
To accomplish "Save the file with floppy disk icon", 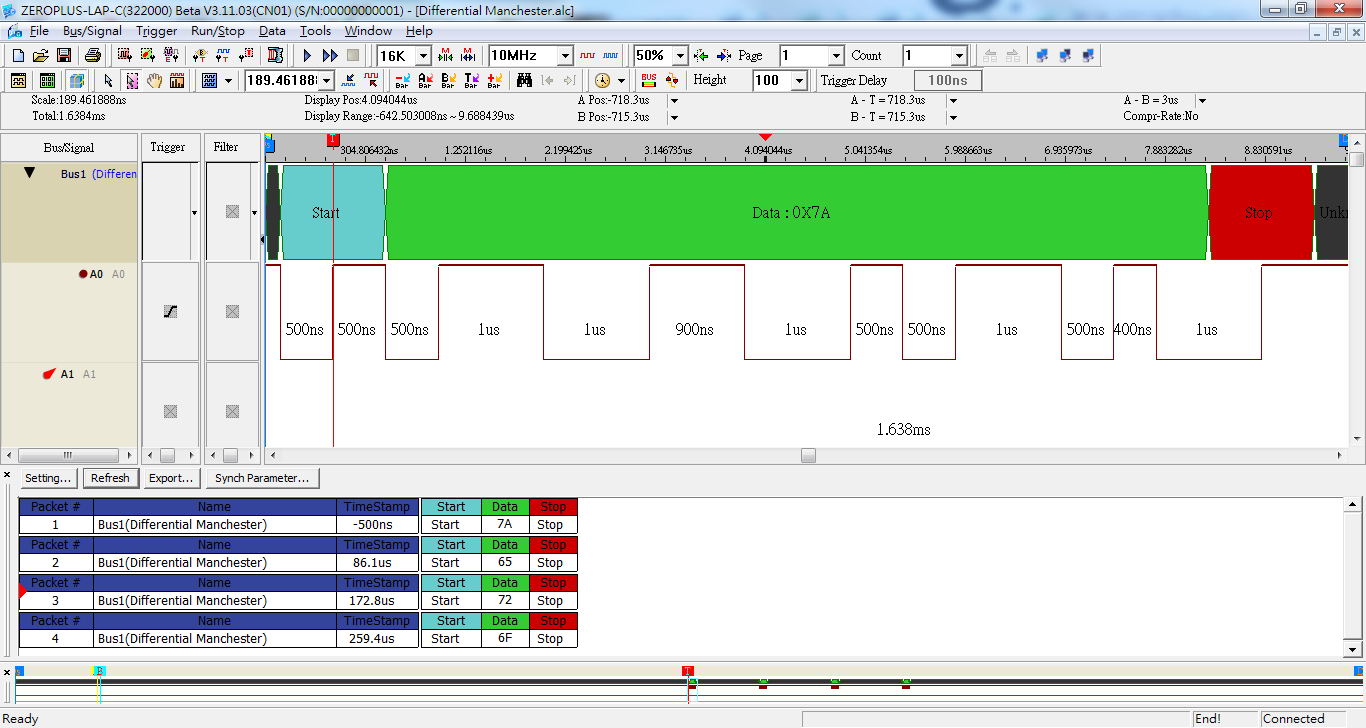I will tap(64, 56).
